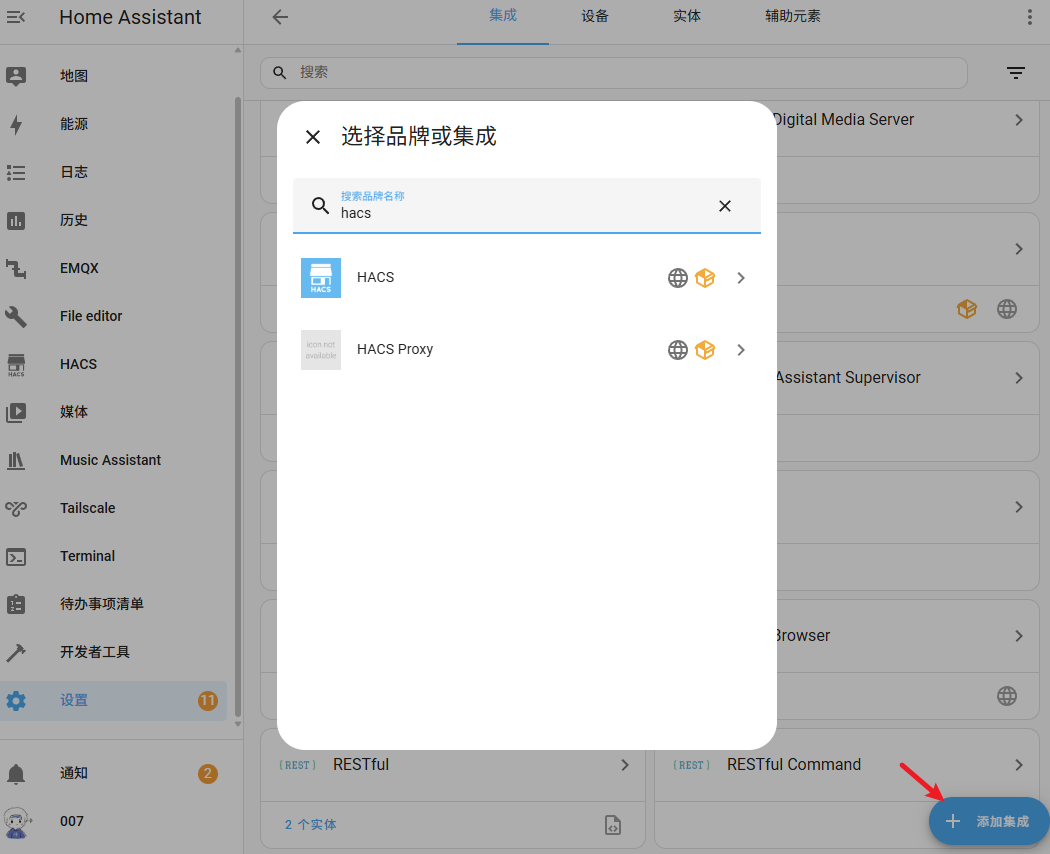Open the Tailscale sidebar entry

click(x=87, y=508)
